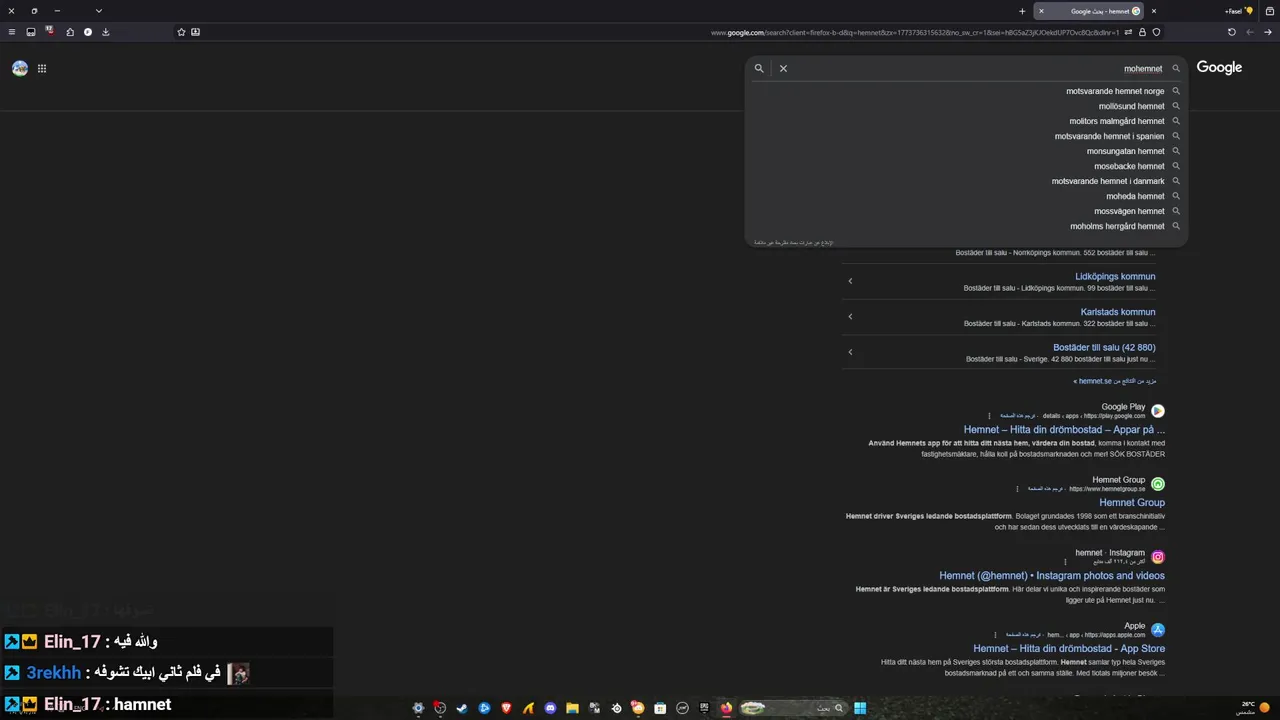Click the reload page icon
1280x720 pixels.
(1232, 32)
